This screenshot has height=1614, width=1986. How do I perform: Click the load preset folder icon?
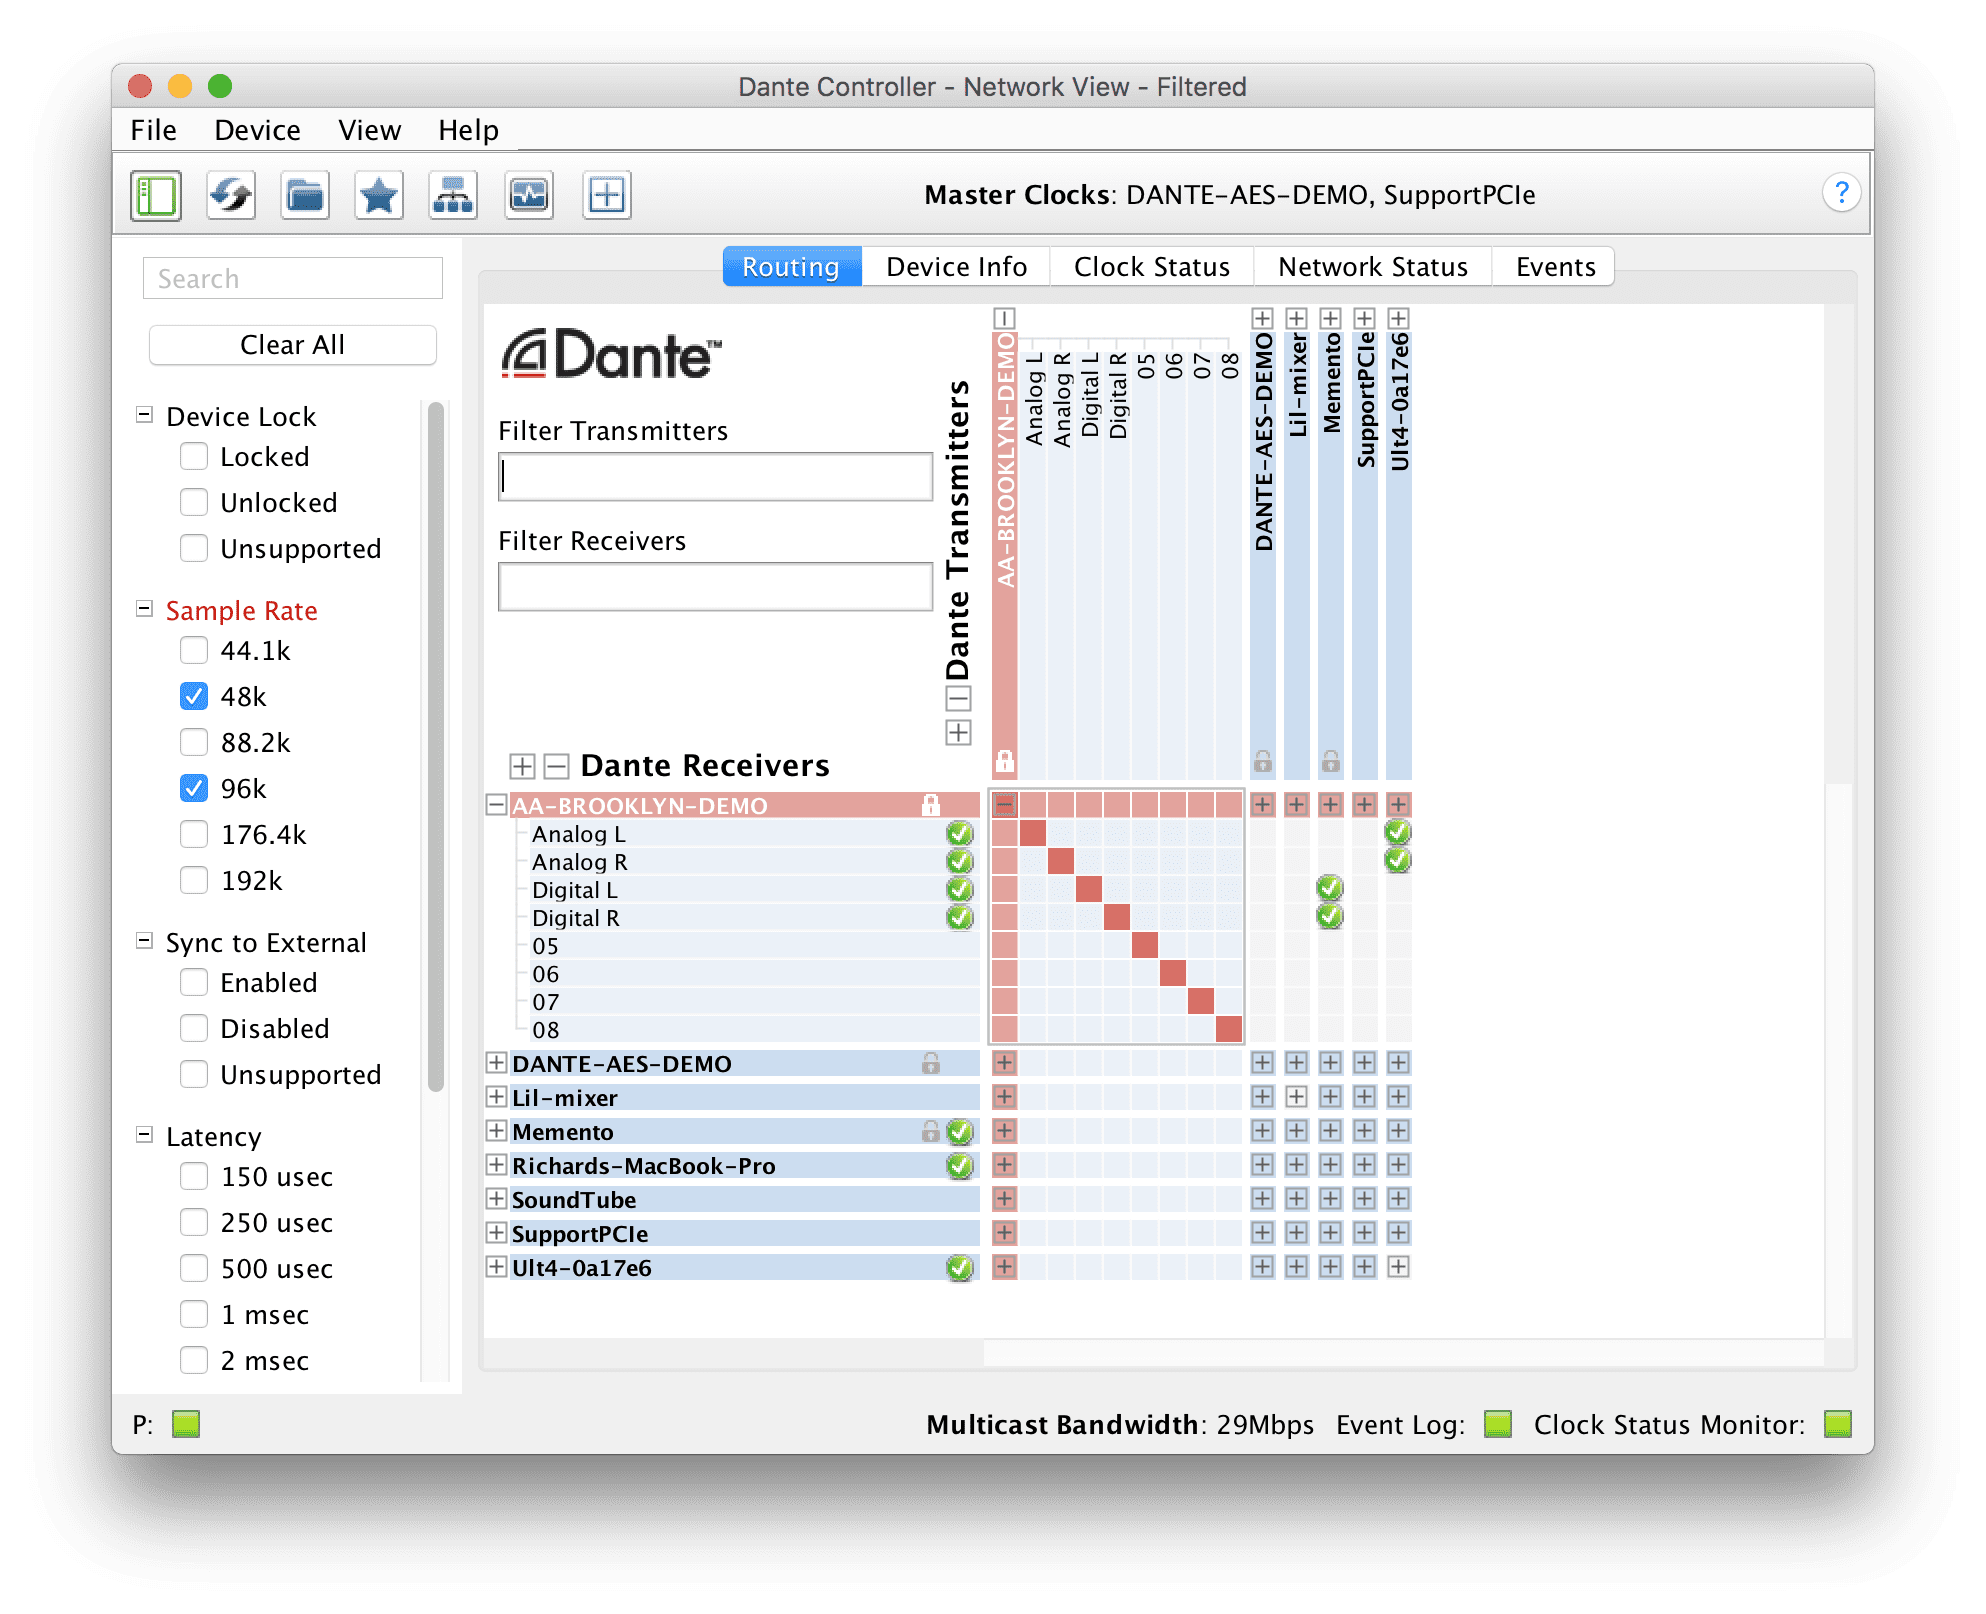point(305,195)
